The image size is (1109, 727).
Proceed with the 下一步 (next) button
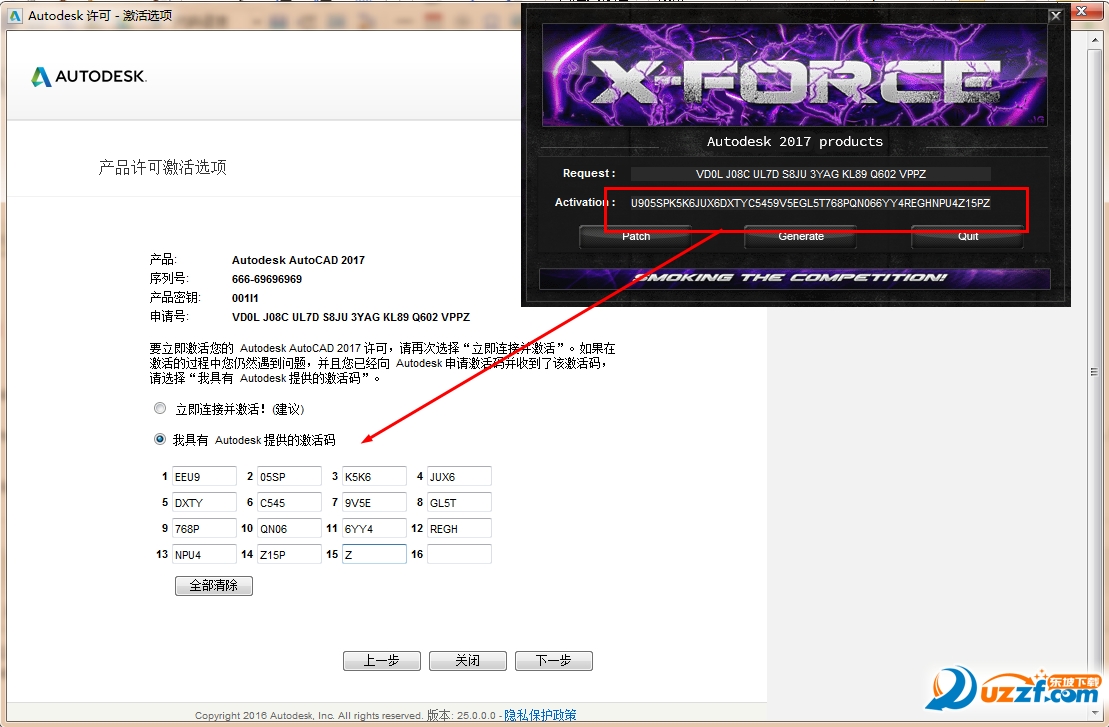click(x=554, y=661)
